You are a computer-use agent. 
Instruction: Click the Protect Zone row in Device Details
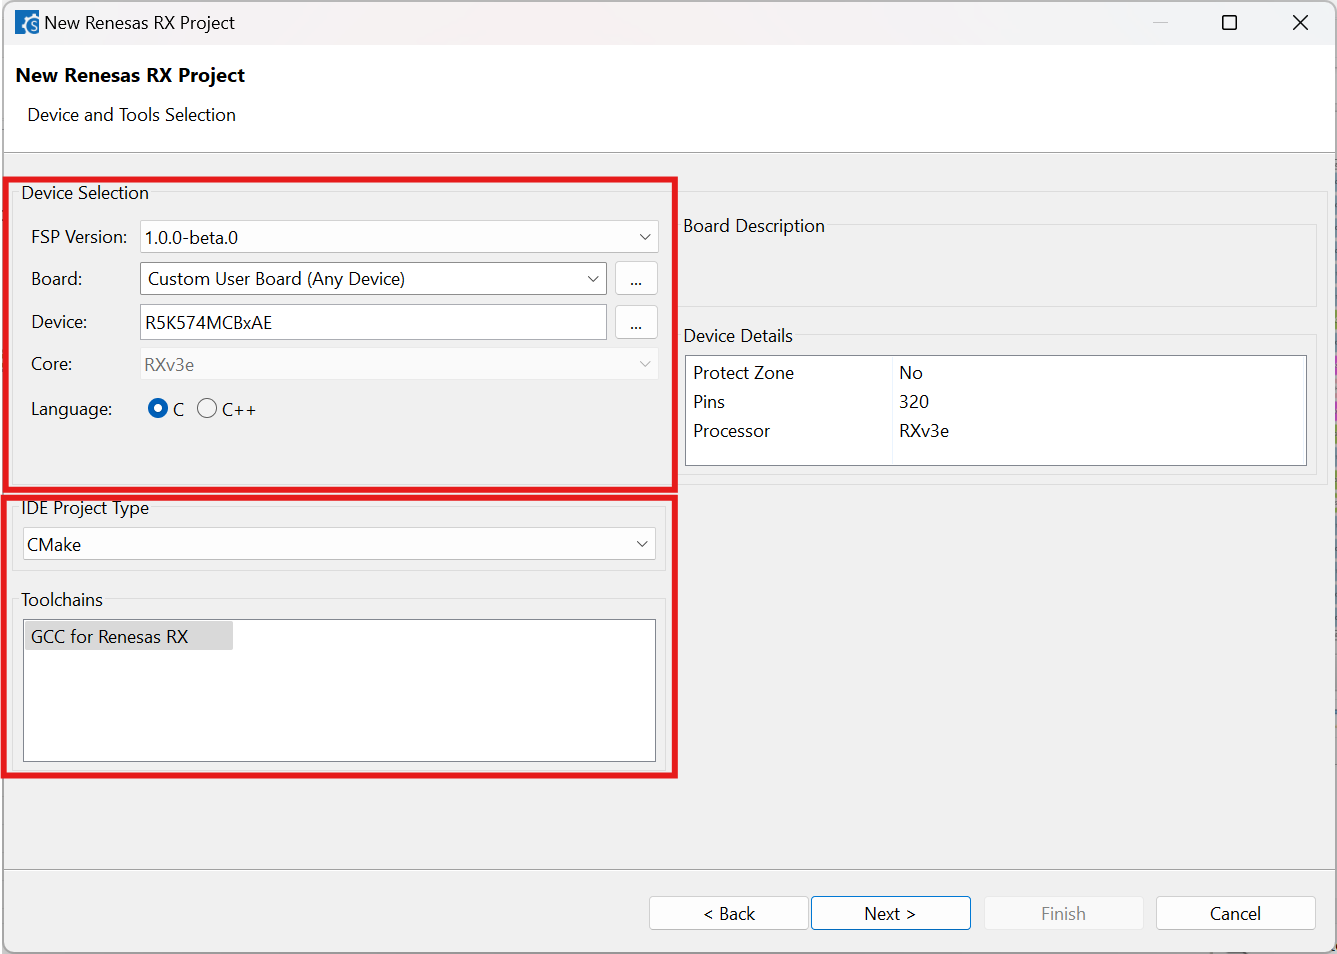tap(996, 373)
